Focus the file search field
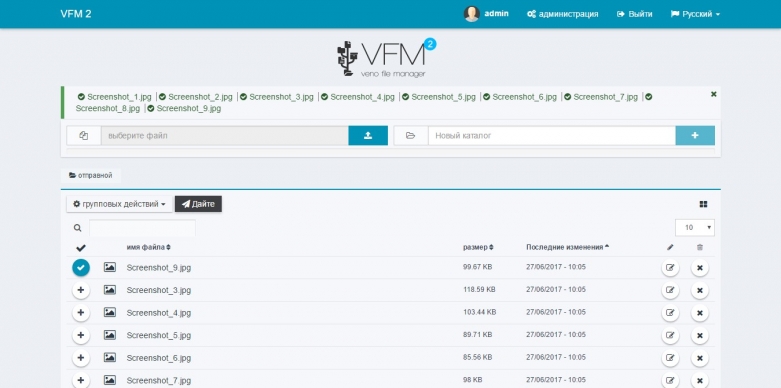This screenshot has width=781, height=388. coord(142,228)
